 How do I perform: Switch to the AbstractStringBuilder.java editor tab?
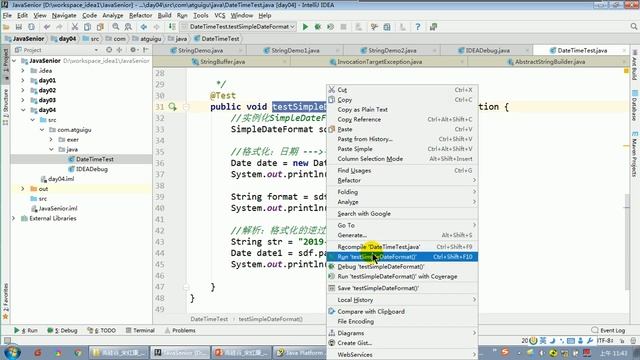(x=550, y=62)
